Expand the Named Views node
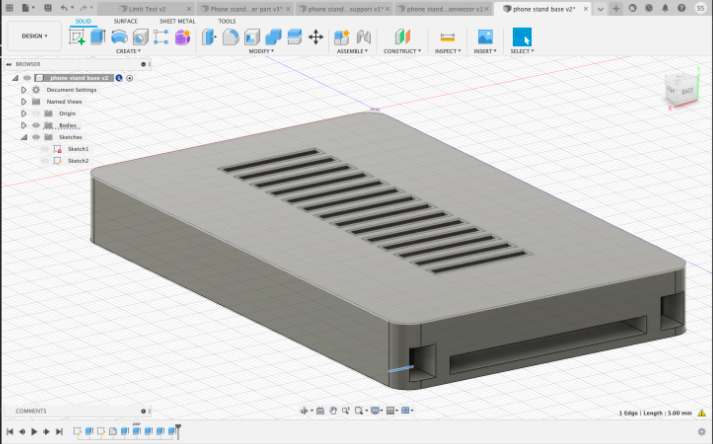 click(24, 101)
